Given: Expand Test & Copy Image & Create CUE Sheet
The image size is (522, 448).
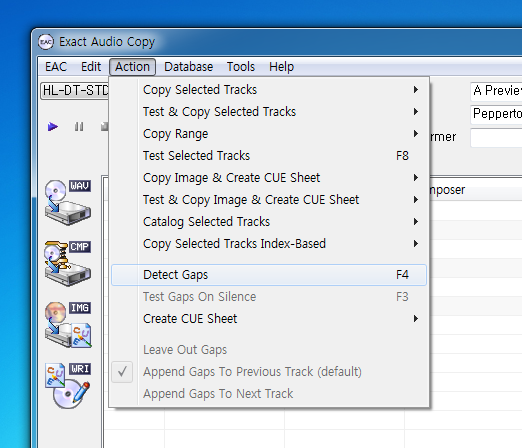Looking at the screenshot, I should click(269, 200).
